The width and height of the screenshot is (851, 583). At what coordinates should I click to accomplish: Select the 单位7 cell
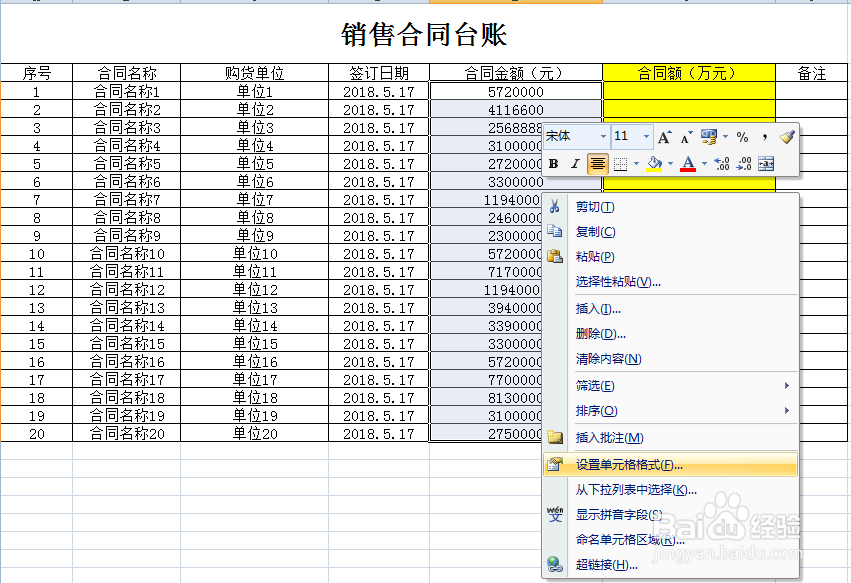(x=255, y=199)
